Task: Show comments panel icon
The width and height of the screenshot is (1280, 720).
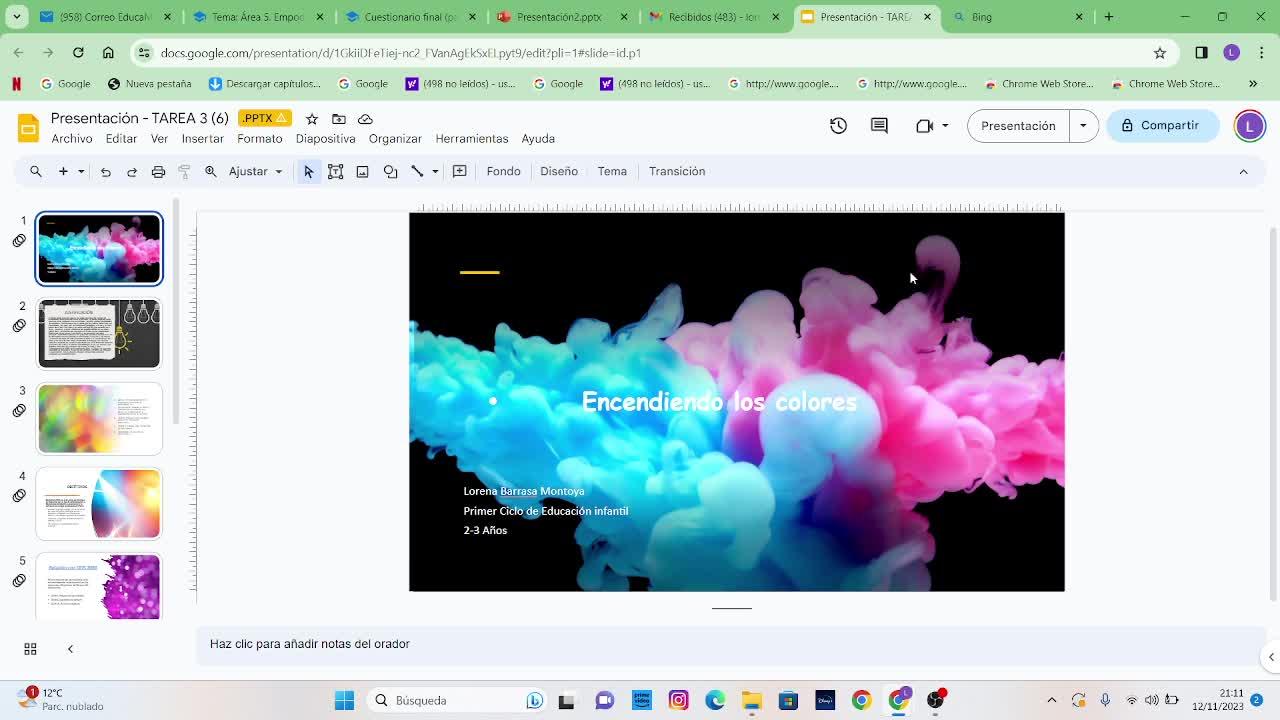Action: pyautogui.click(x=879, y=126)
